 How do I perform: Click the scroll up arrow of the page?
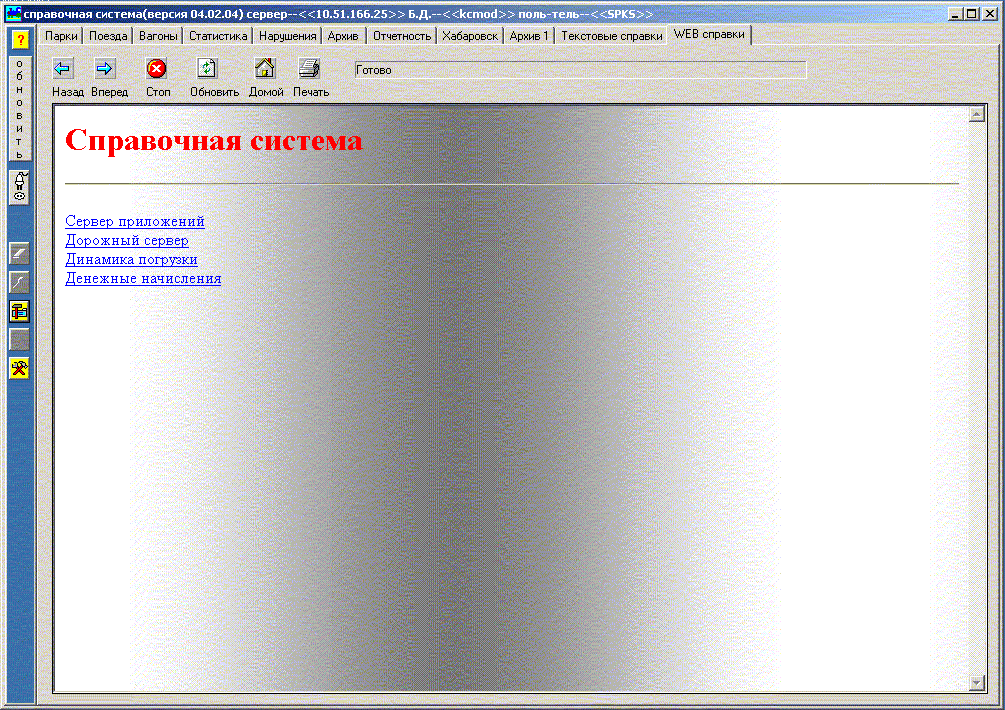[977, 115]
